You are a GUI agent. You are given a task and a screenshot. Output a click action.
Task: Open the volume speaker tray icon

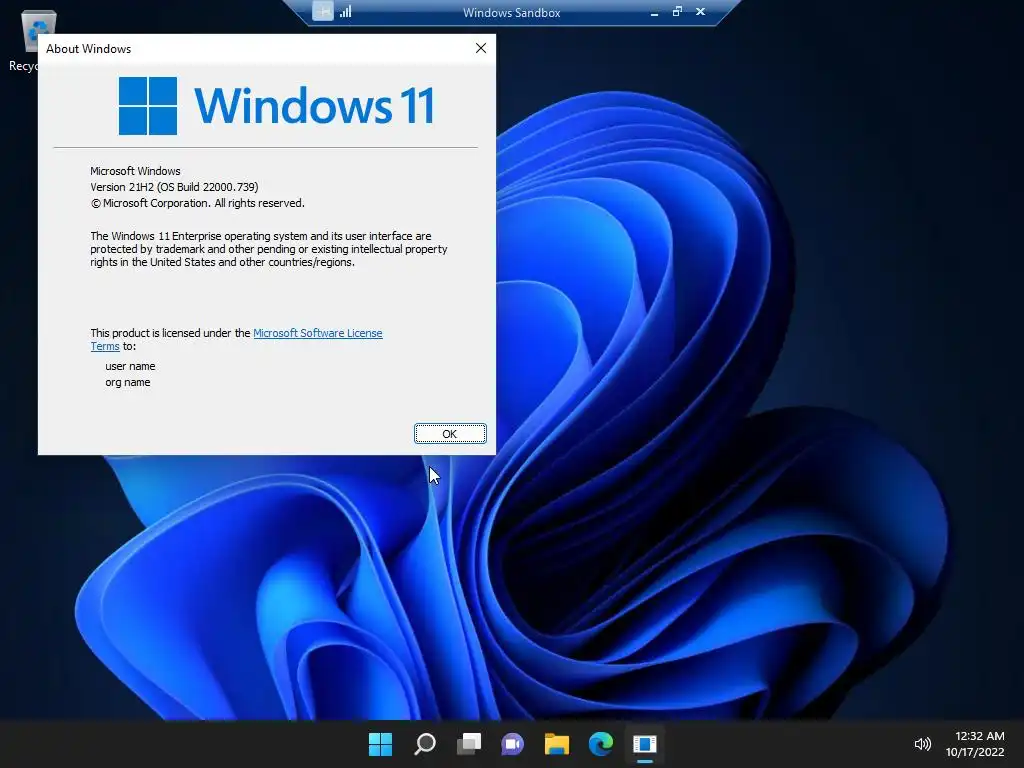[x=923, y=744]
